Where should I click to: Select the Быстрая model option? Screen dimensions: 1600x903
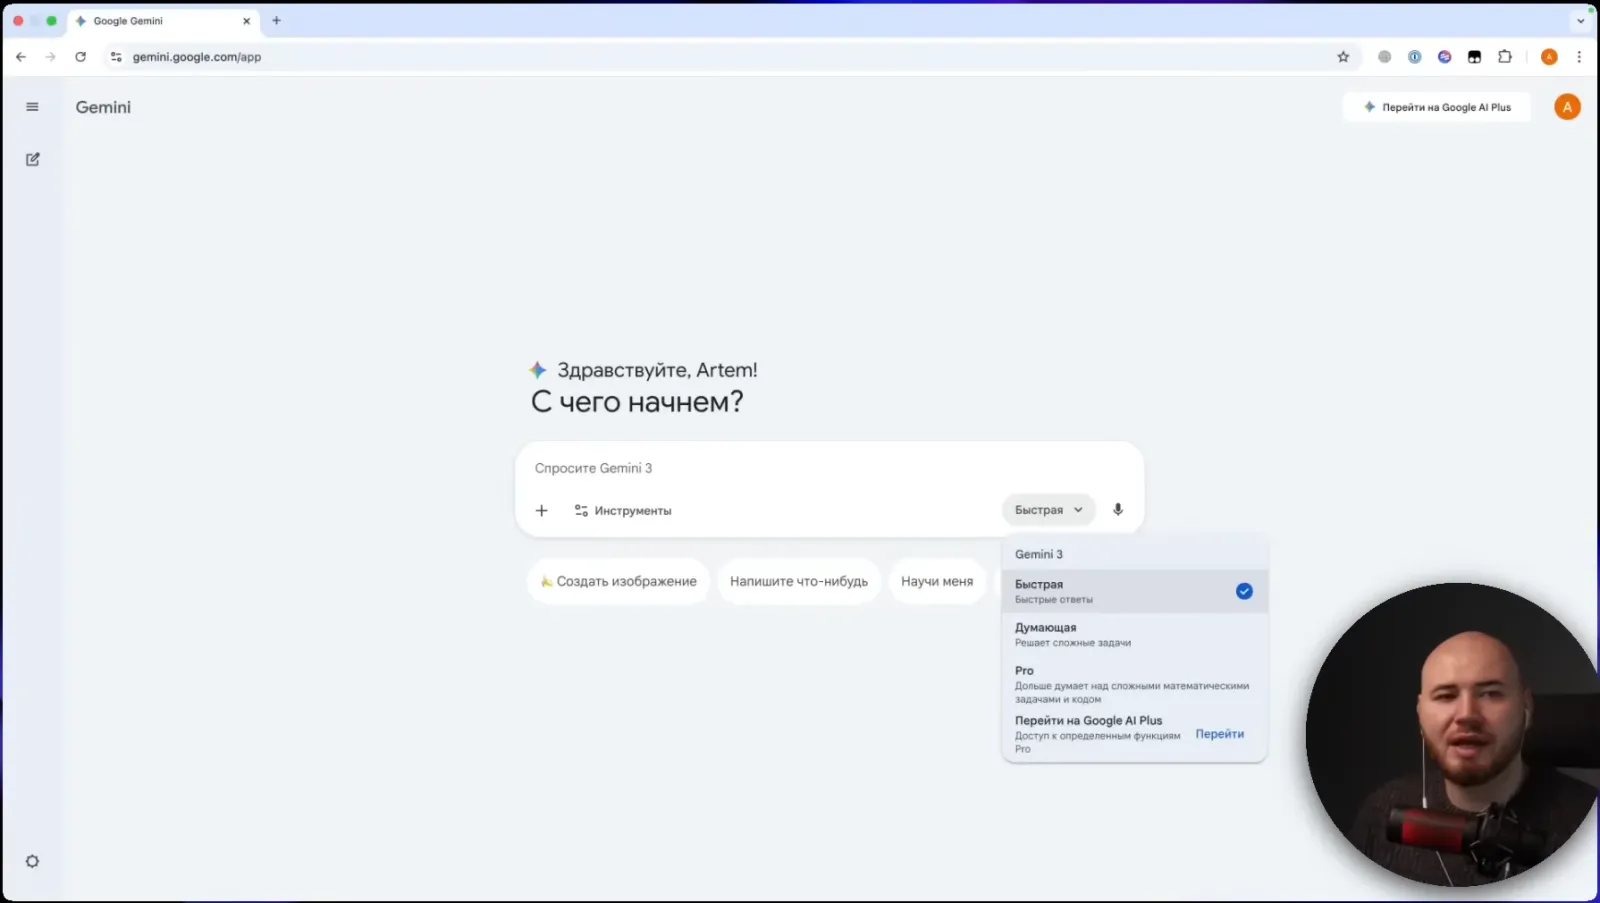1134,591
